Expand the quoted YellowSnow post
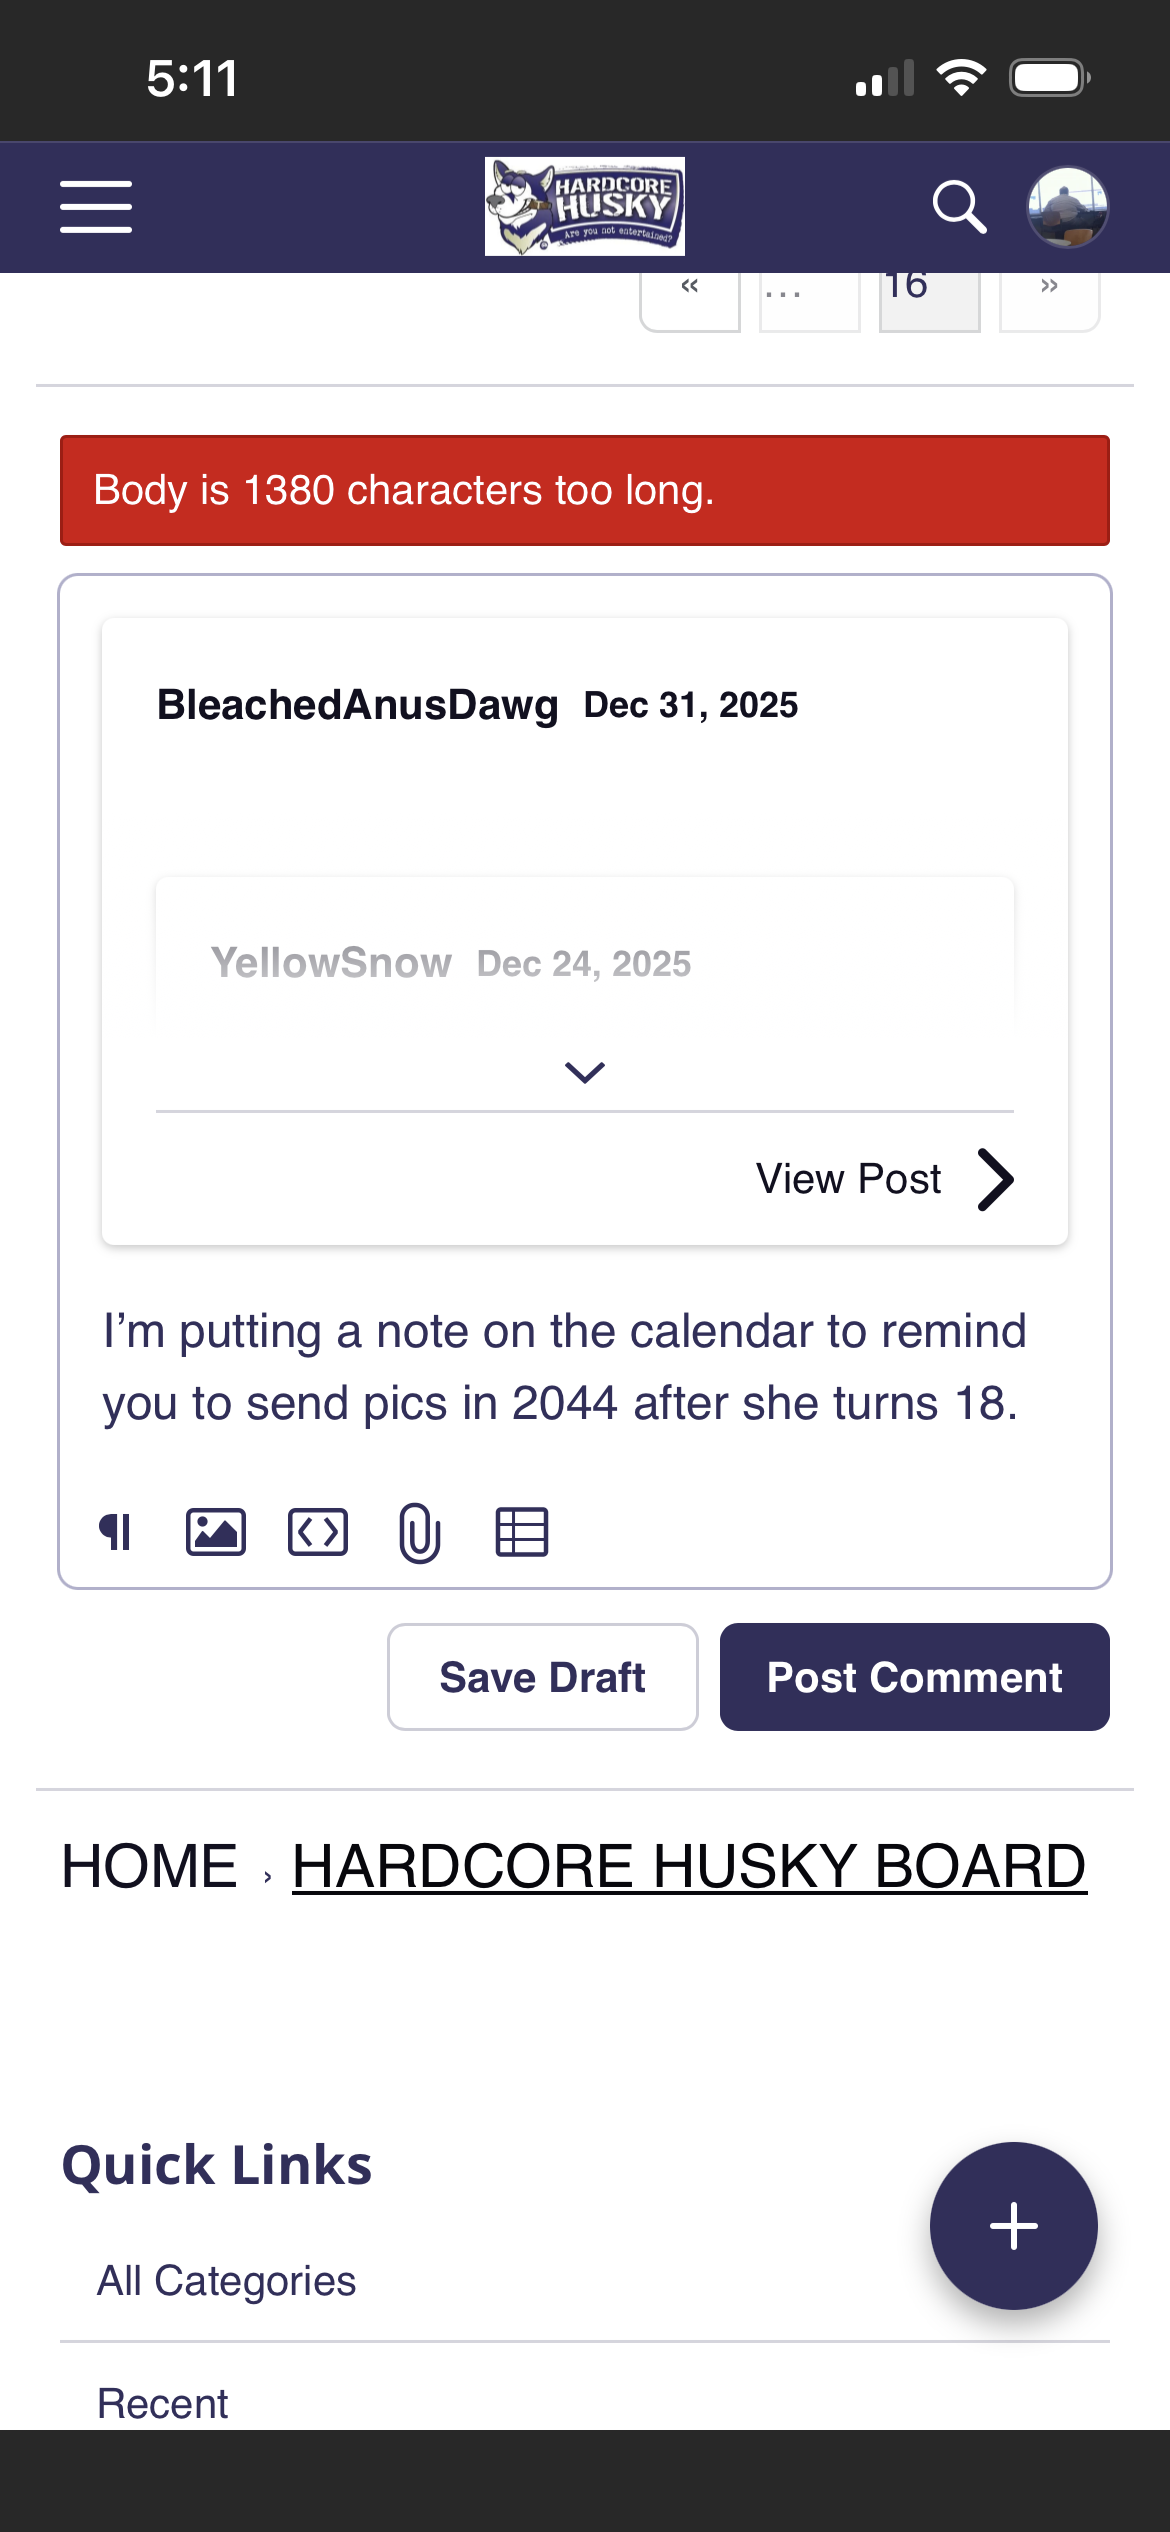The width and height of the screenshot is (1170, 2532). pyautogui.click(x=585, y=1072)
